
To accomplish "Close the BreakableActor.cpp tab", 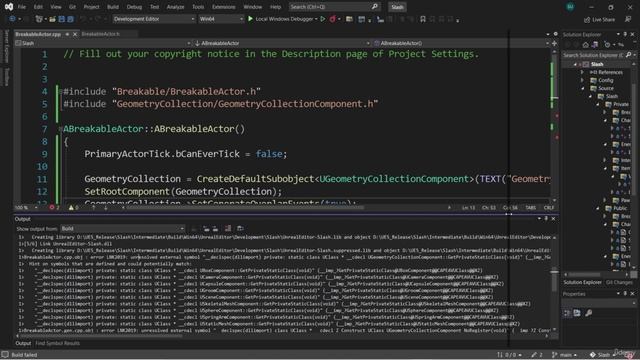I will [75, 34].
